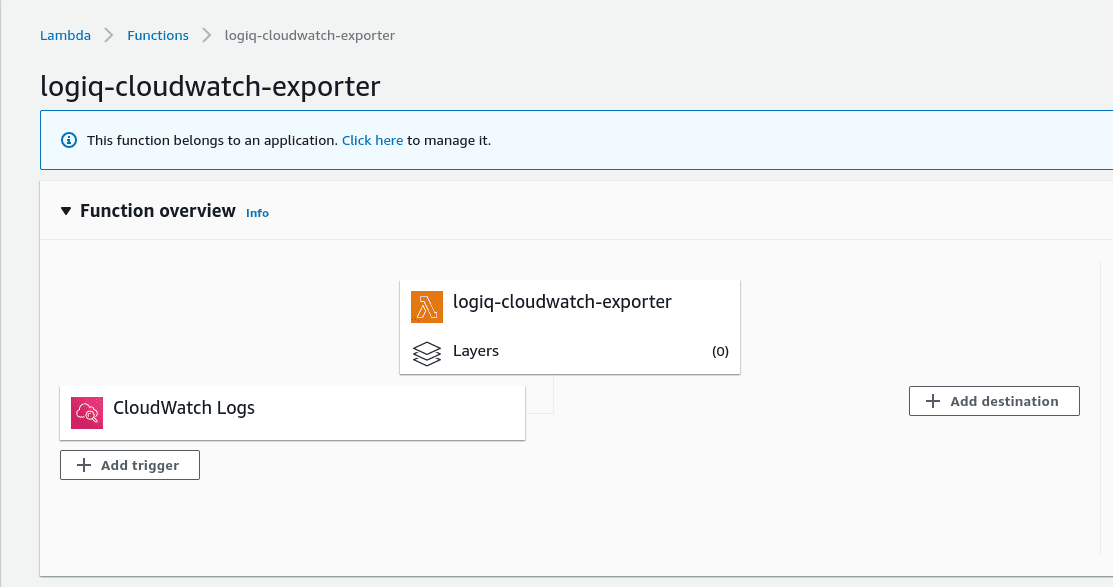Open the Layers row in function box
This screenshot has height=587, width=1113.
[x=570, y=351]
